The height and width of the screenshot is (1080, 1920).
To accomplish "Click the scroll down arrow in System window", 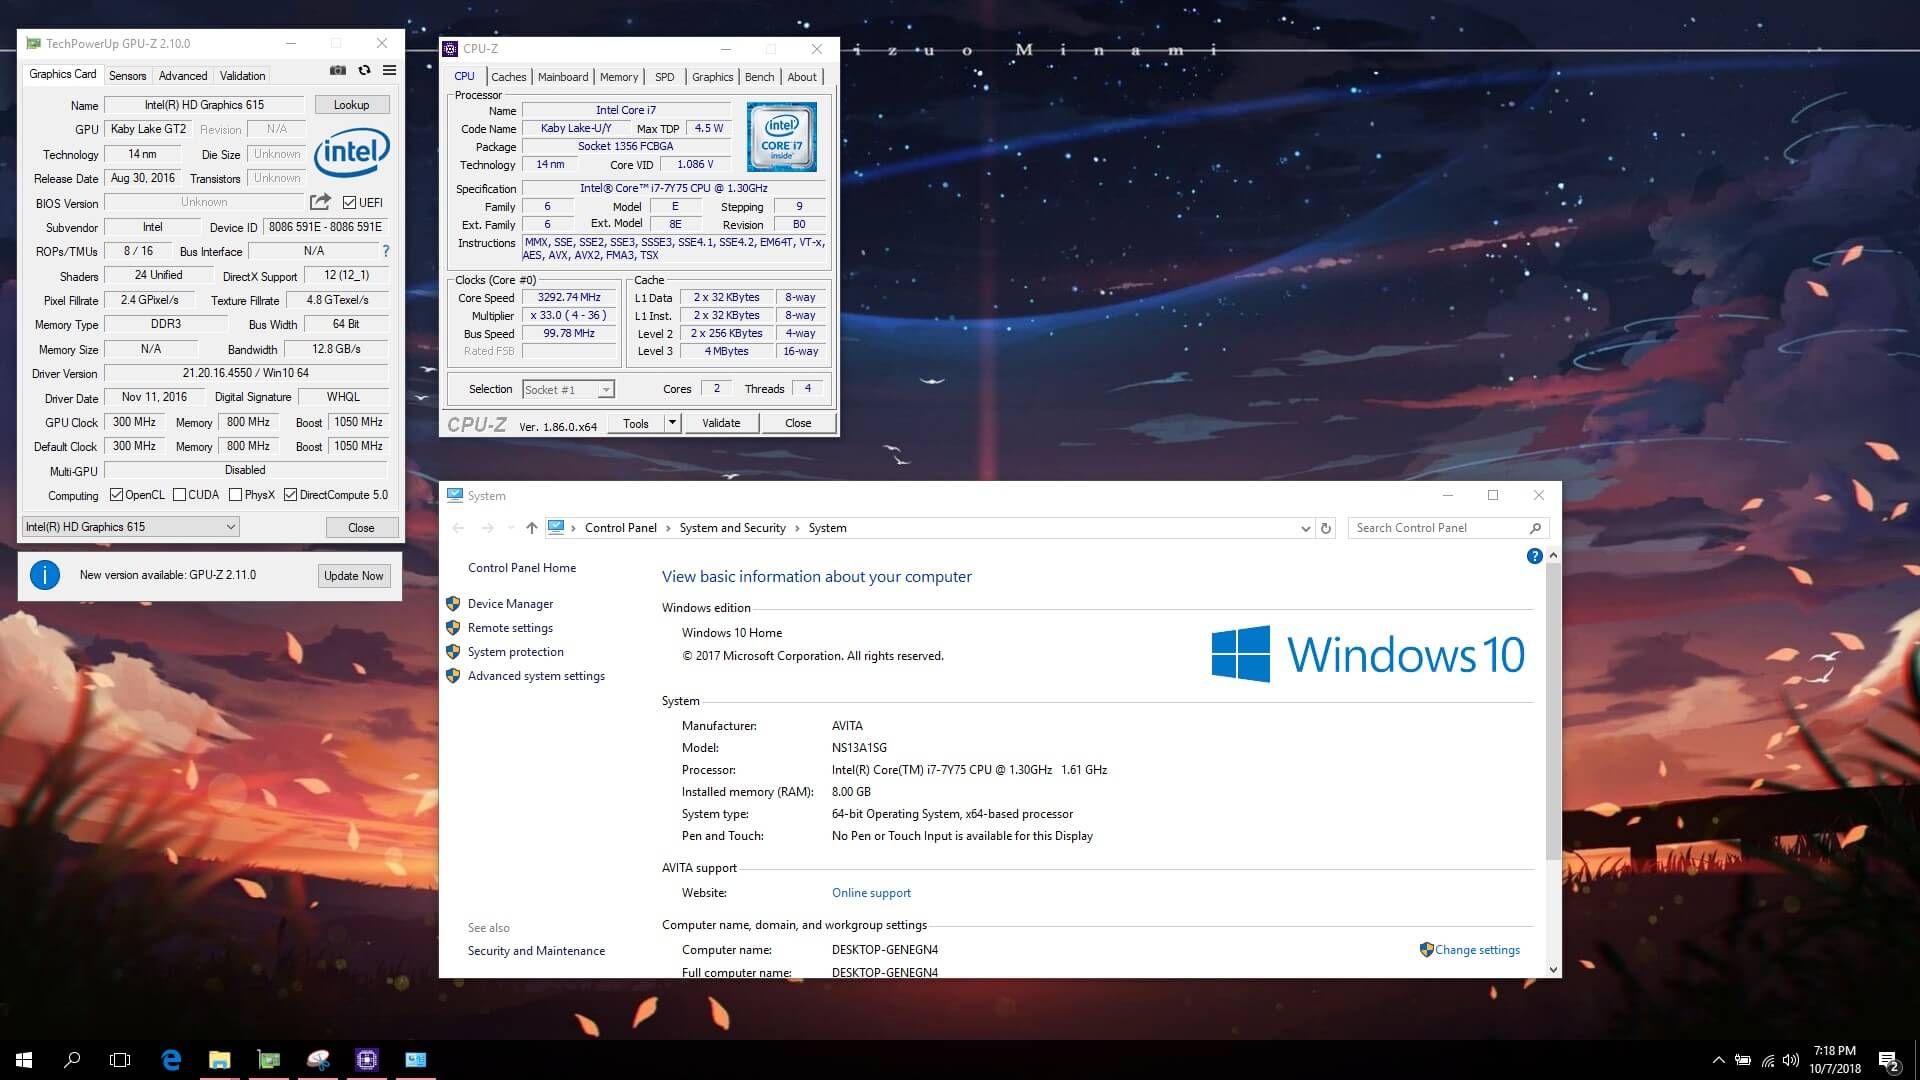I will coord(1553,969).
